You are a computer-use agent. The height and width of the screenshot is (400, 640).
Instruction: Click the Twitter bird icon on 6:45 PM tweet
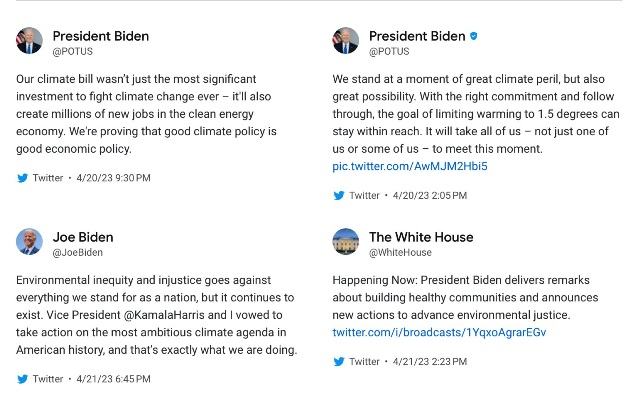[x=22, y=379]
